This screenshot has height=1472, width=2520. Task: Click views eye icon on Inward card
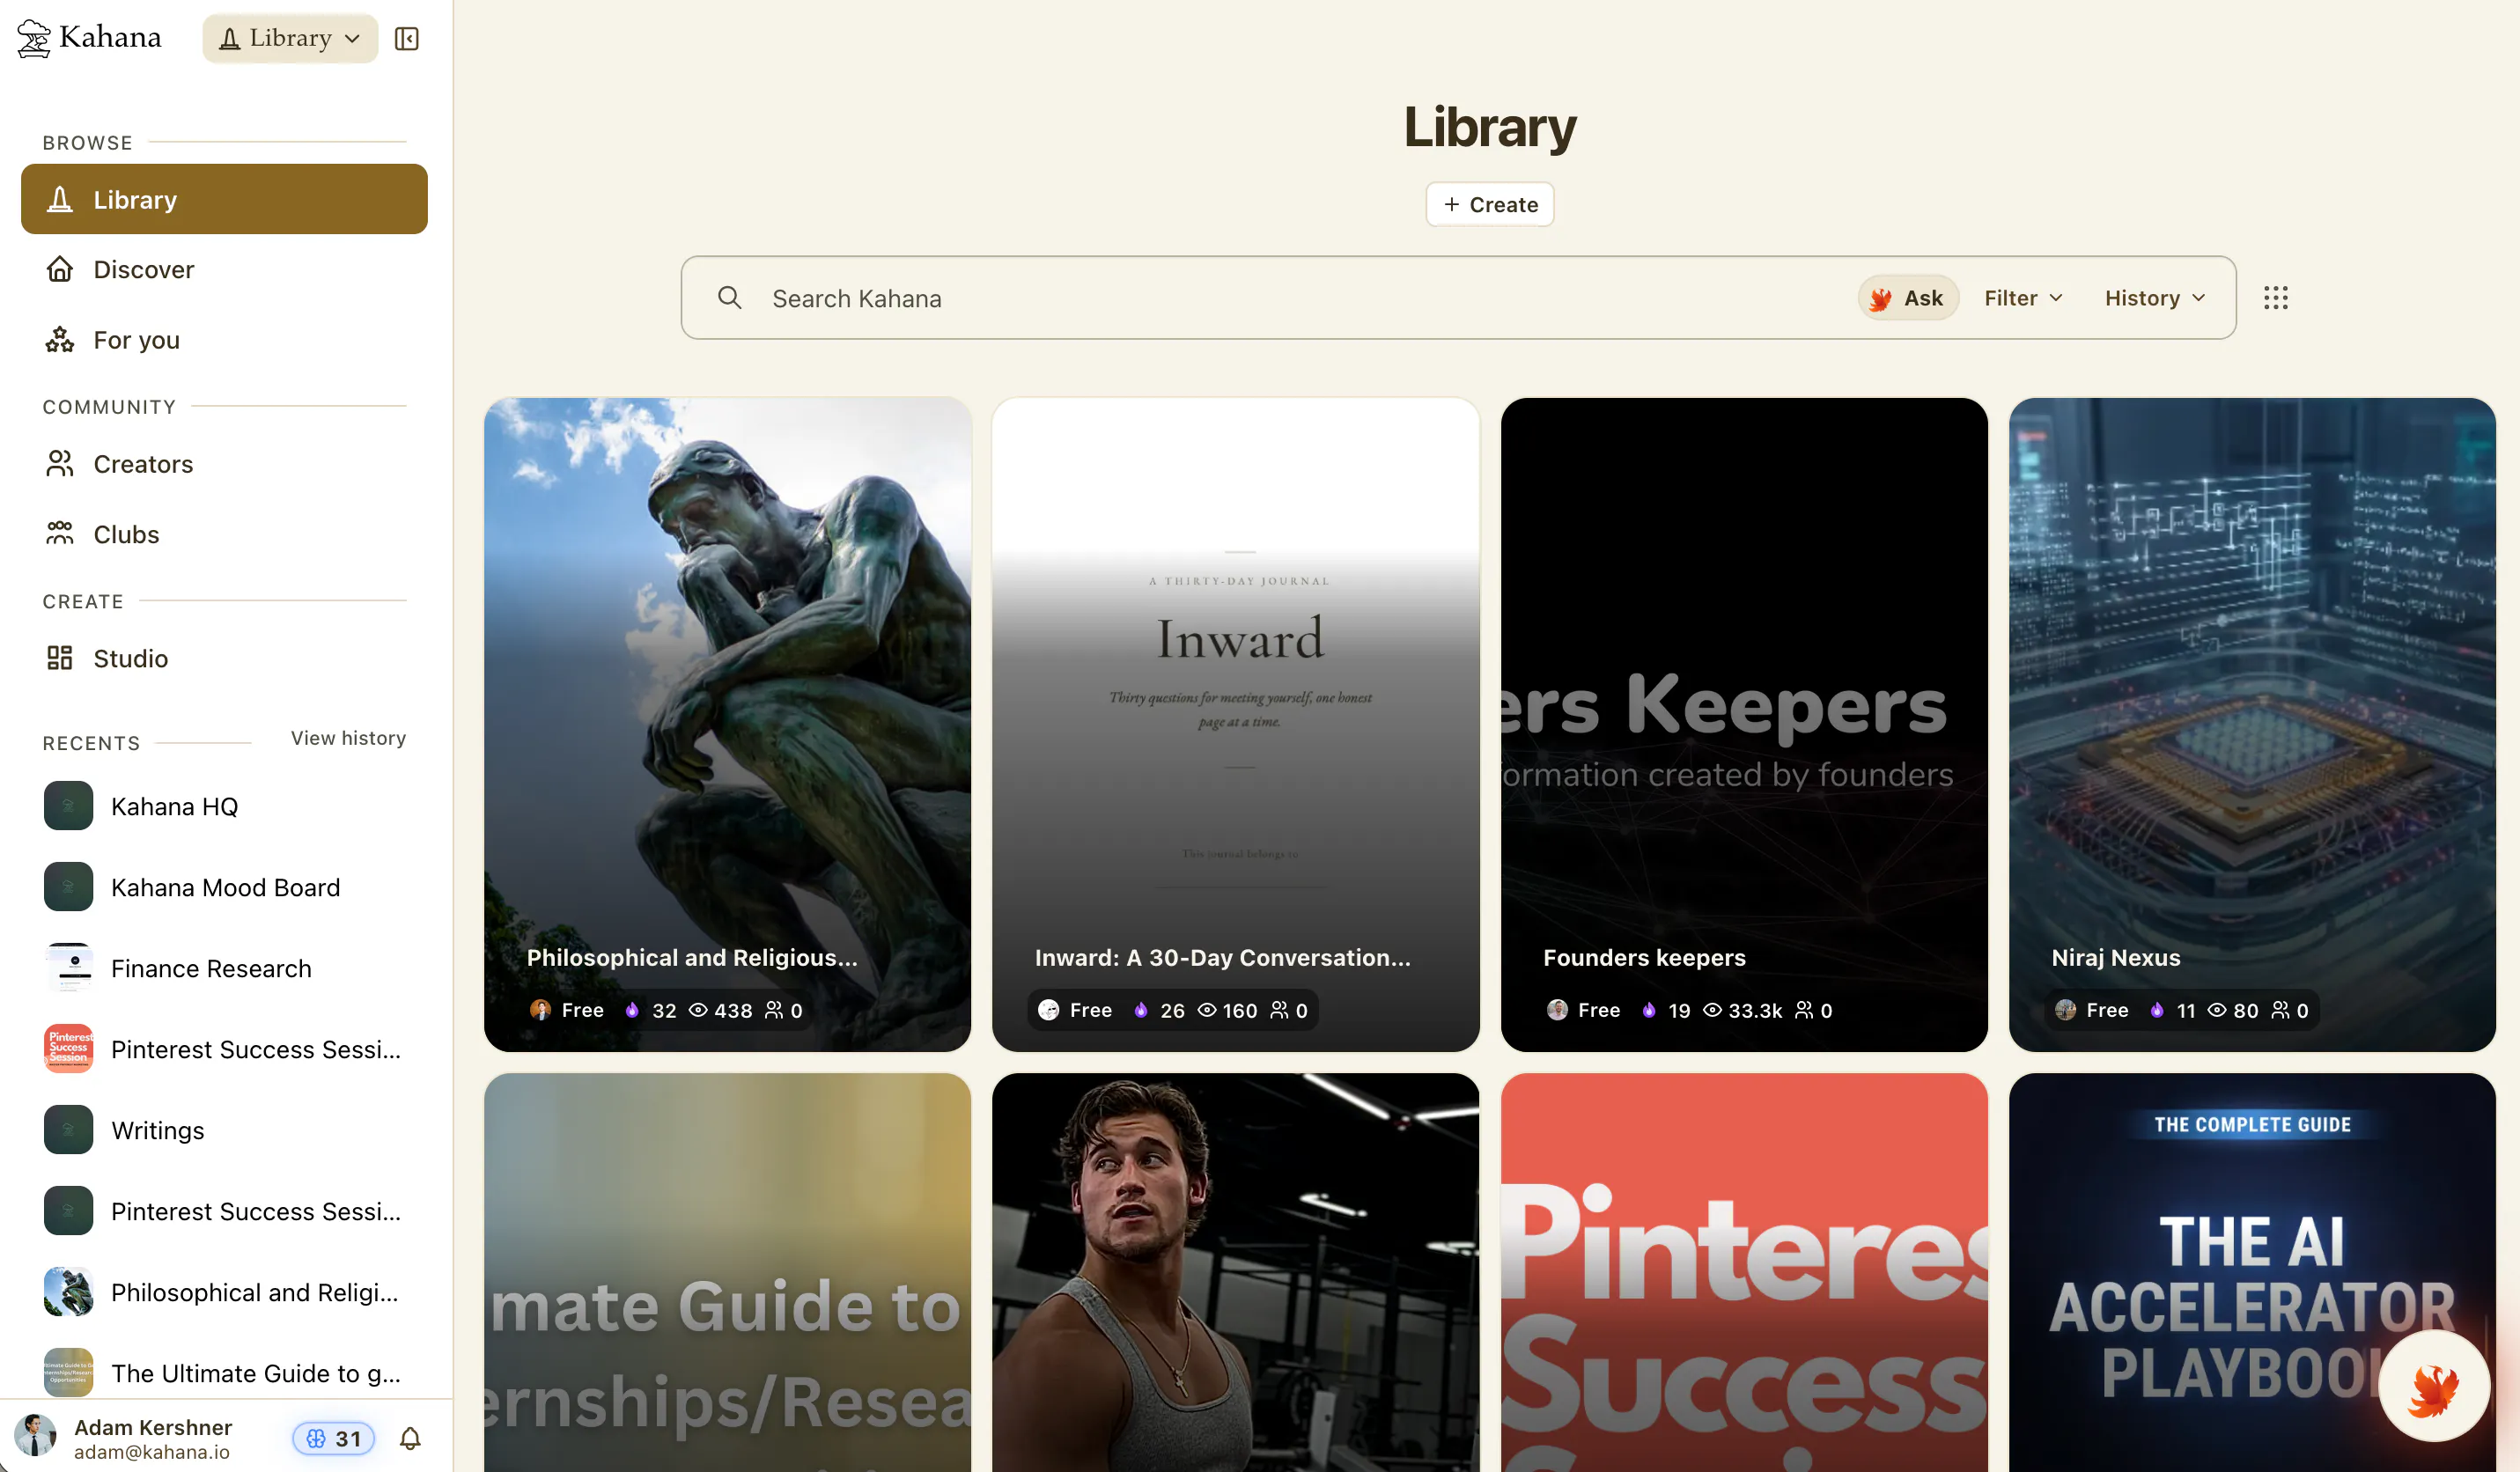pos(1207,1010)
